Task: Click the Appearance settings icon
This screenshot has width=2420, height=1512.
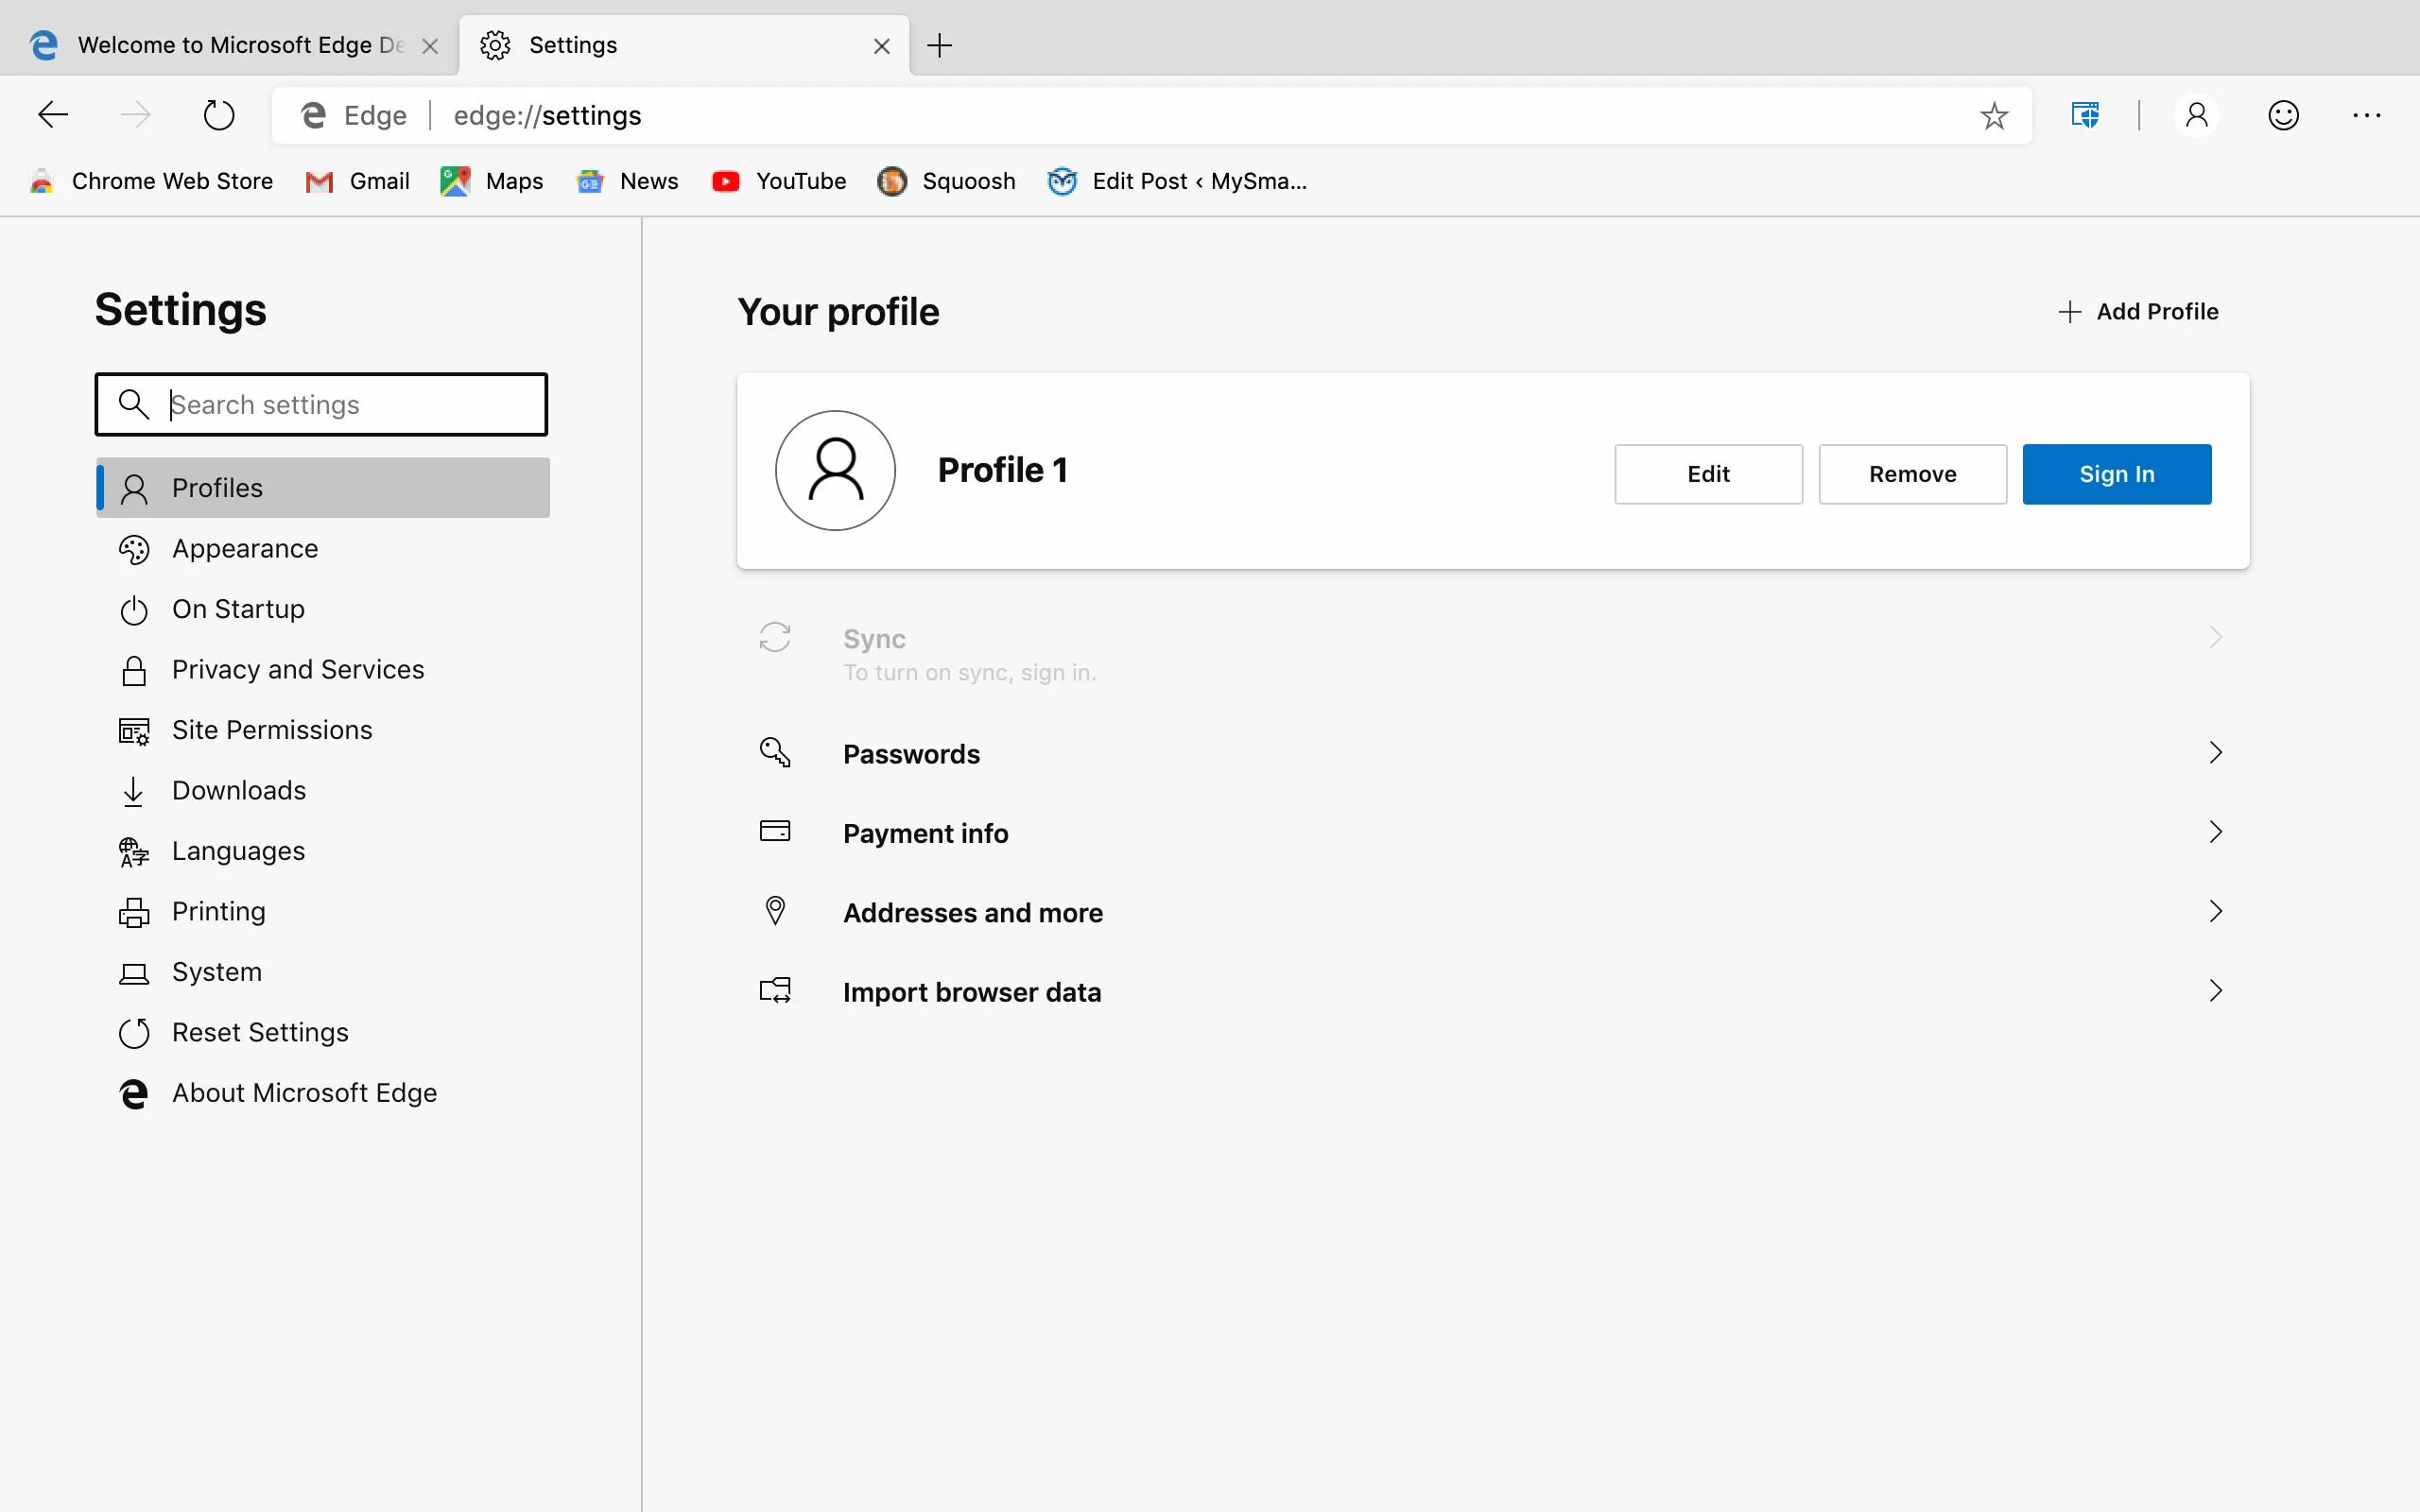Action: coord(134,549)
